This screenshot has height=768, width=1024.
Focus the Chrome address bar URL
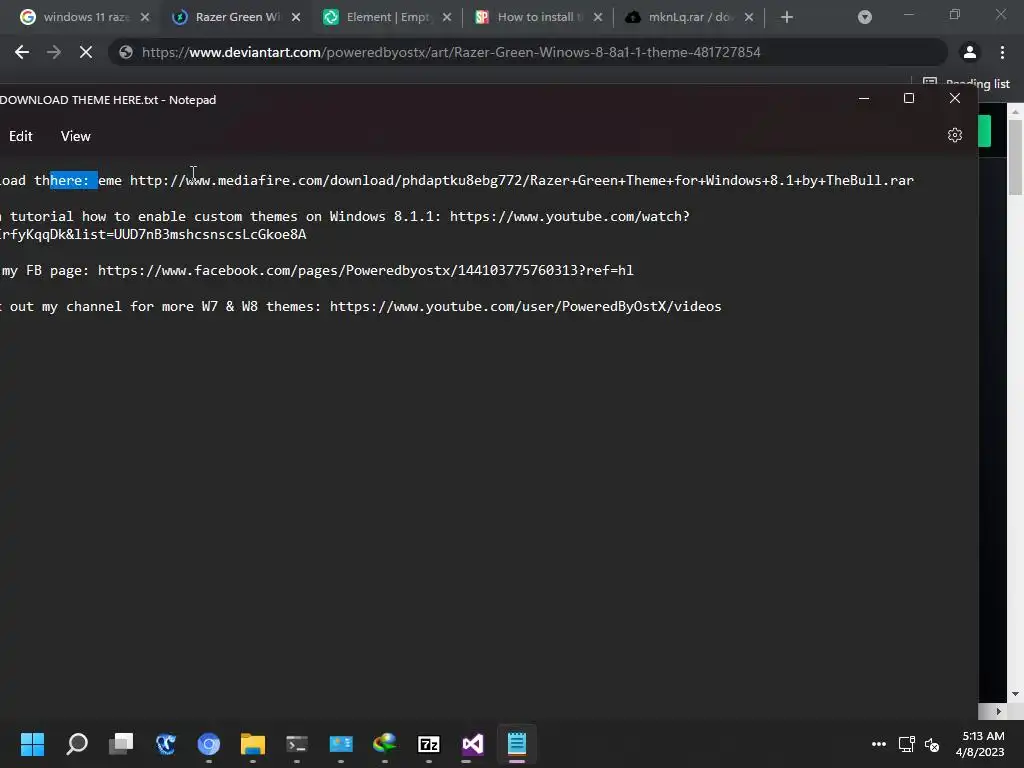(451, 52)
